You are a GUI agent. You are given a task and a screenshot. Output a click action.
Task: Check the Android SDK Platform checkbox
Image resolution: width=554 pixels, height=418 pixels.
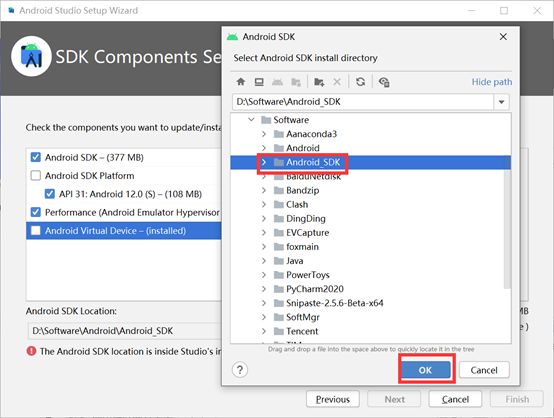click(36, 175)
